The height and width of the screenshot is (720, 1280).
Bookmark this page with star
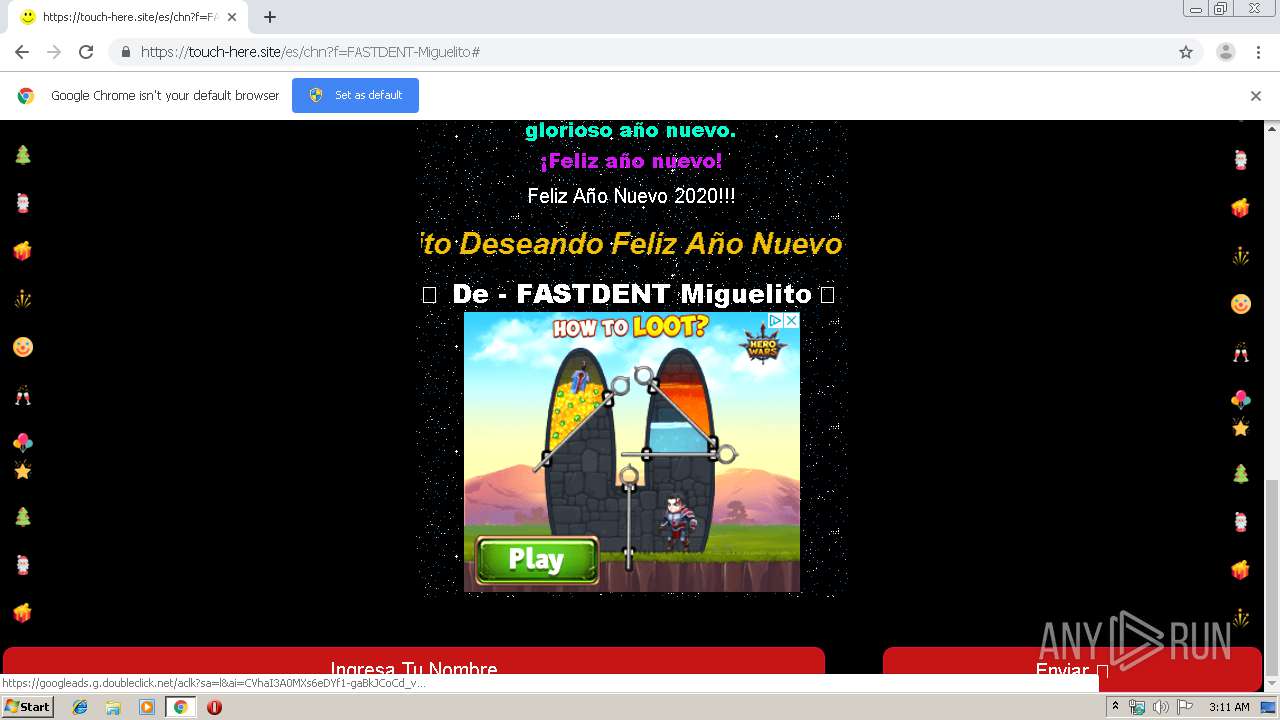(x=1186, y=52)
